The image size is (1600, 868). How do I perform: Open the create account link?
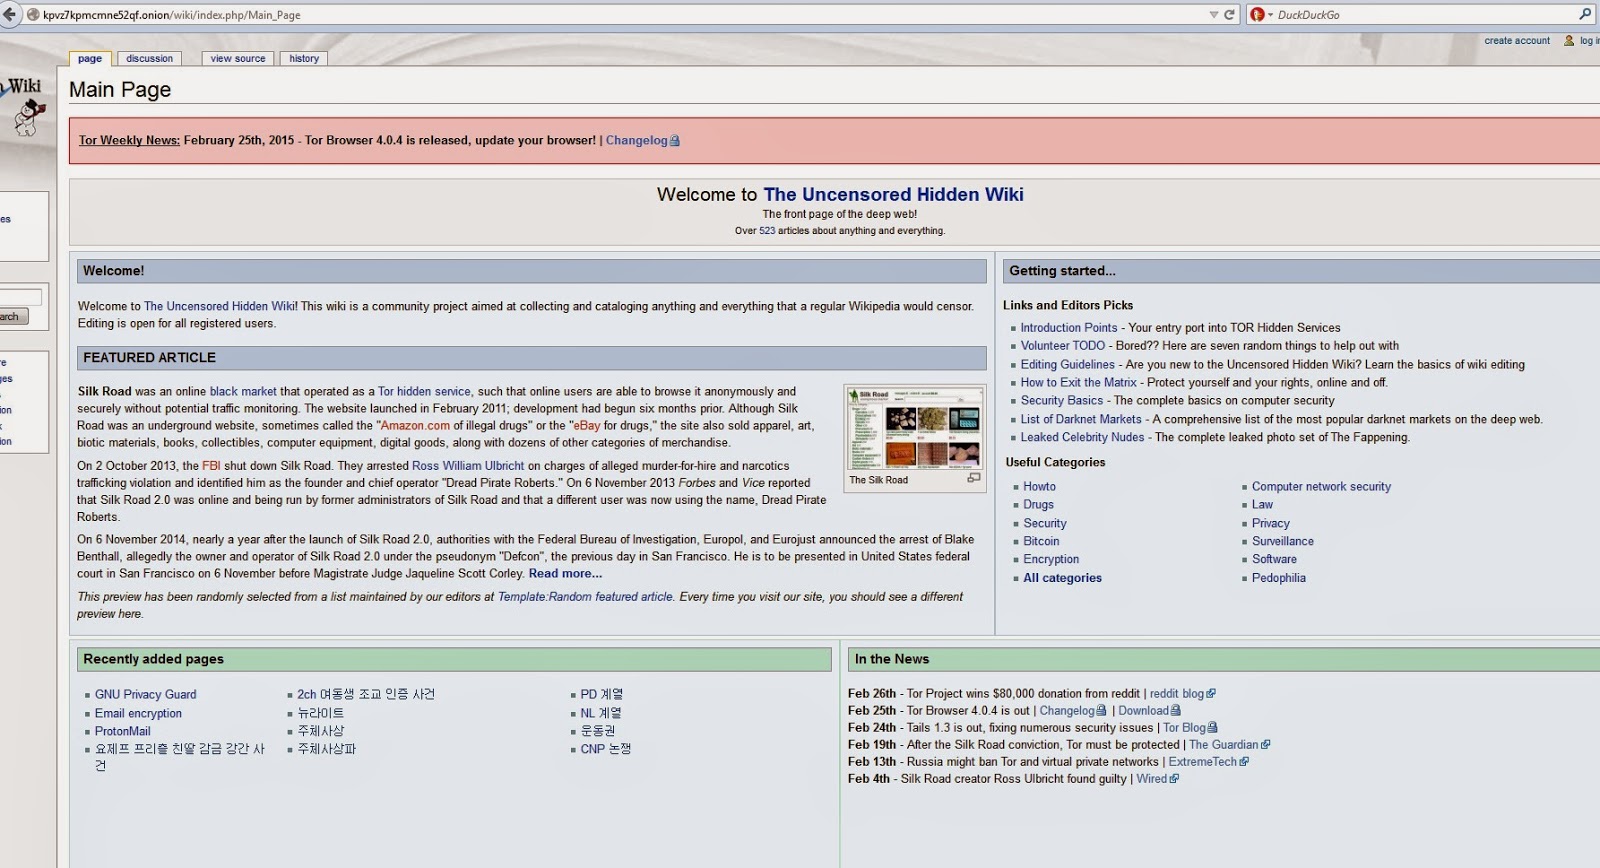point(1517,41)
